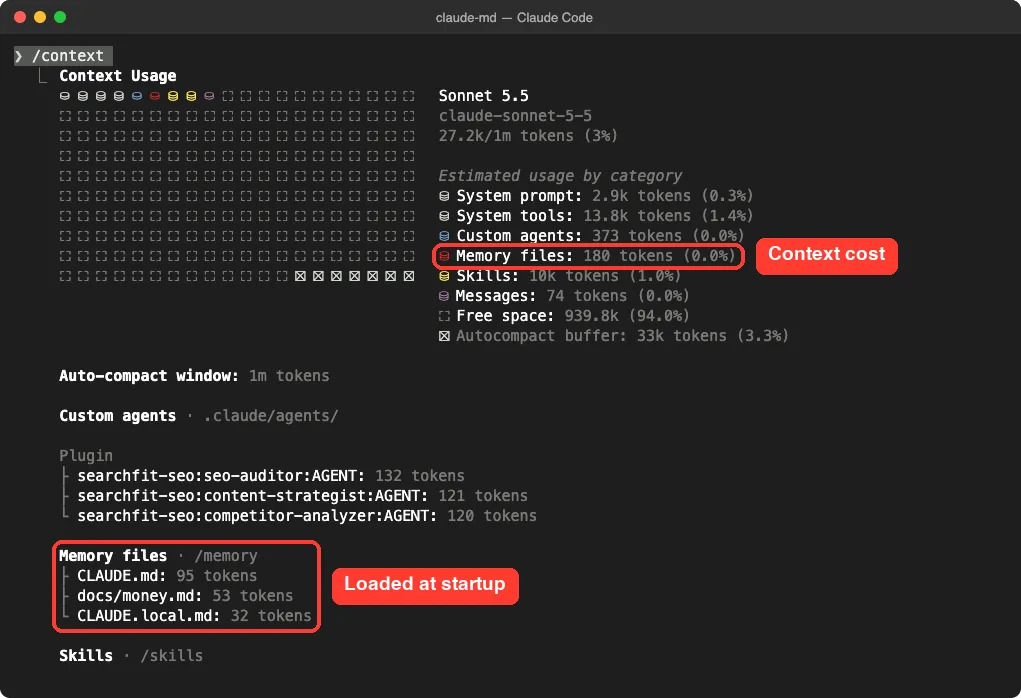The image size is (1021, 698).
Task: Select docs/money.md: 53 tokens entry
Action: click(x=186, y=596)
